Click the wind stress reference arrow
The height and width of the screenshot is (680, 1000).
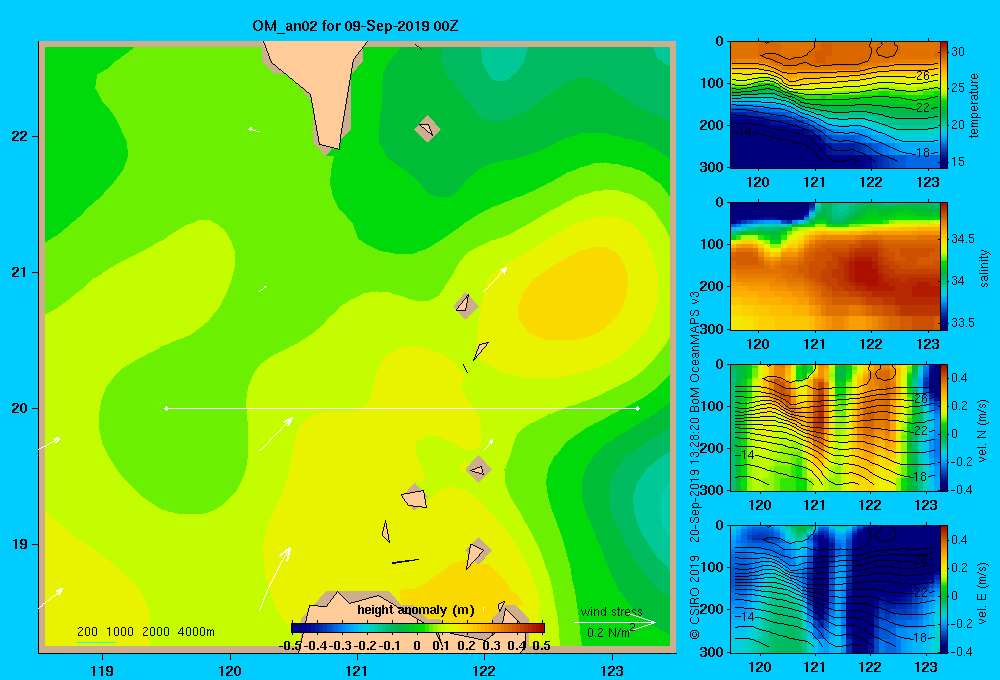tap(615, 623)
